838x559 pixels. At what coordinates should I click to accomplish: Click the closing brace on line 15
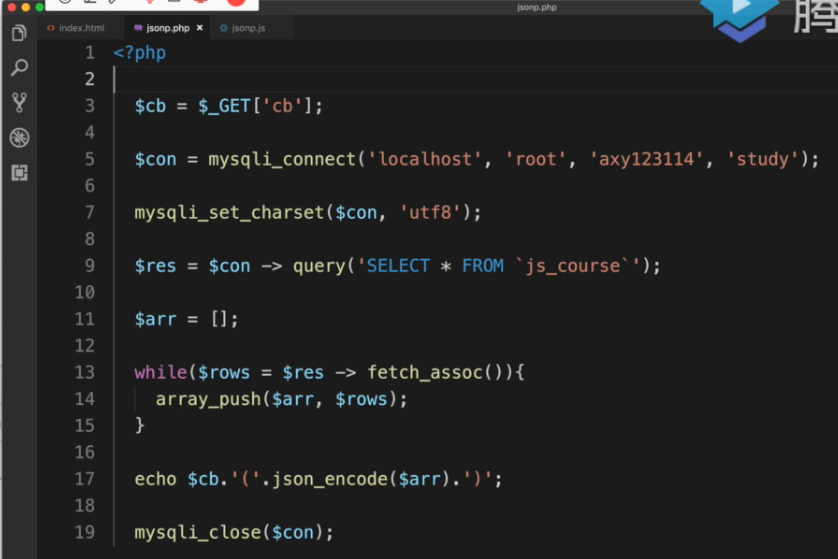click(139, 425)
